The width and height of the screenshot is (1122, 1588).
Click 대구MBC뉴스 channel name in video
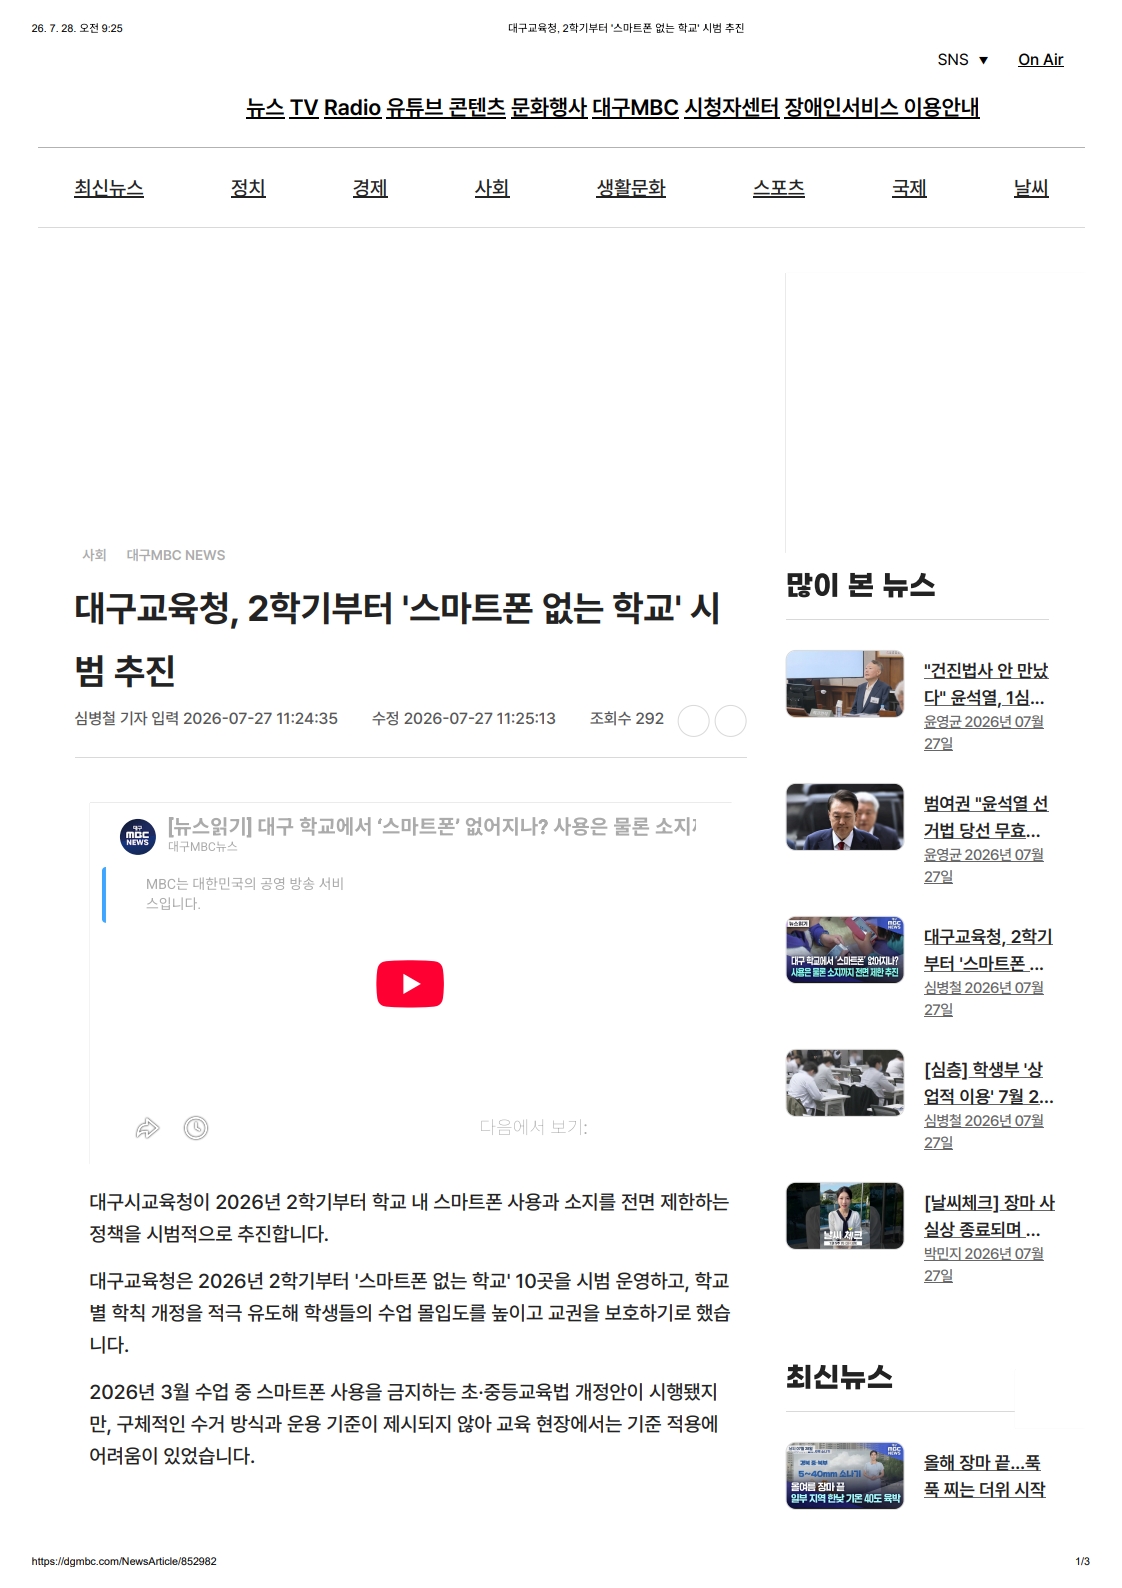[203, 847]
